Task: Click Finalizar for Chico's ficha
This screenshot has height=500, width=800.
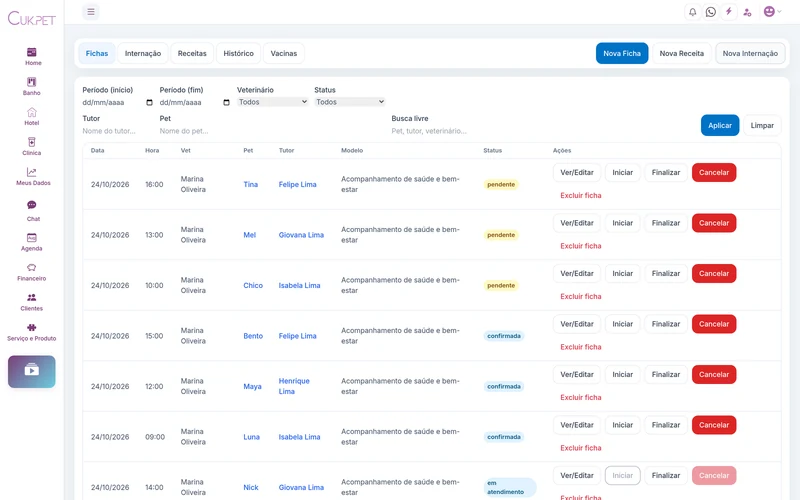Action: (666, 273)
